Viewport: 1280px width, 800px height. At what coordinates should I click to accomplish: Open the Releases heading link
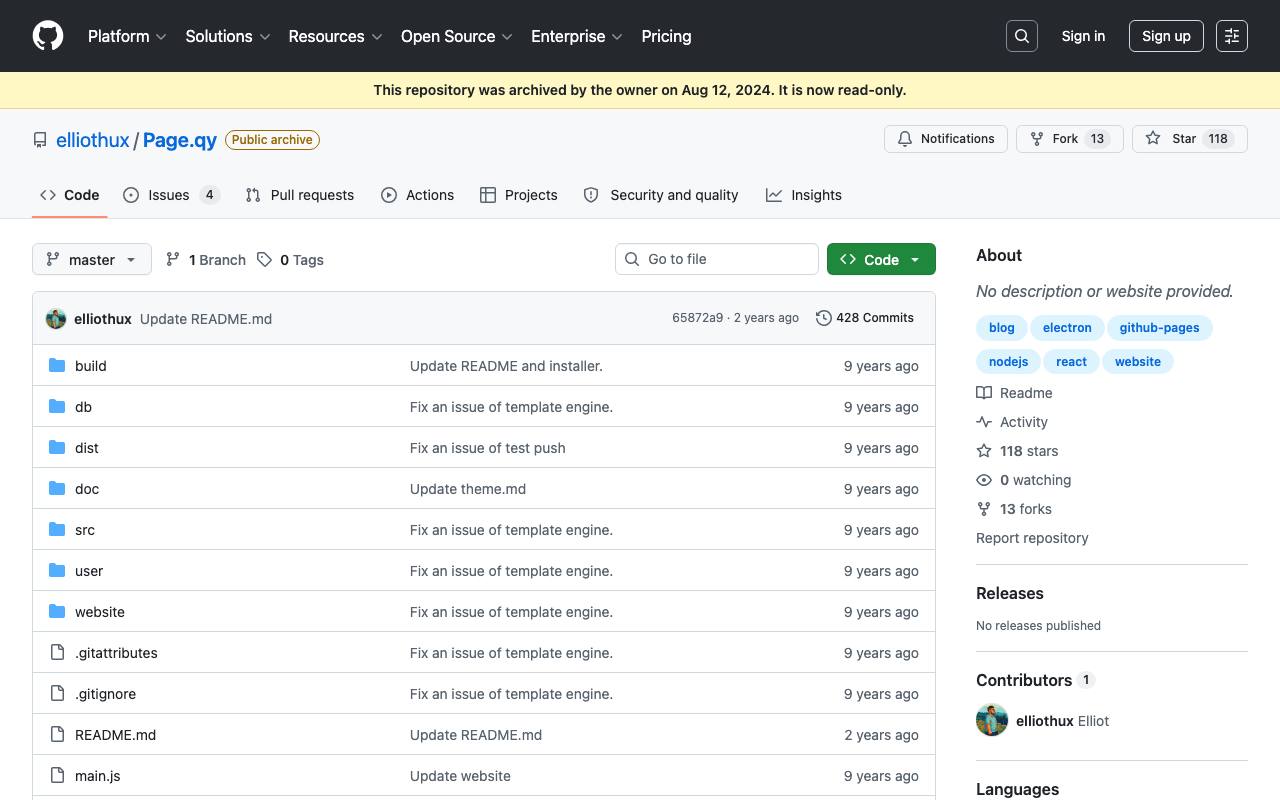[x=1010, y=593]
